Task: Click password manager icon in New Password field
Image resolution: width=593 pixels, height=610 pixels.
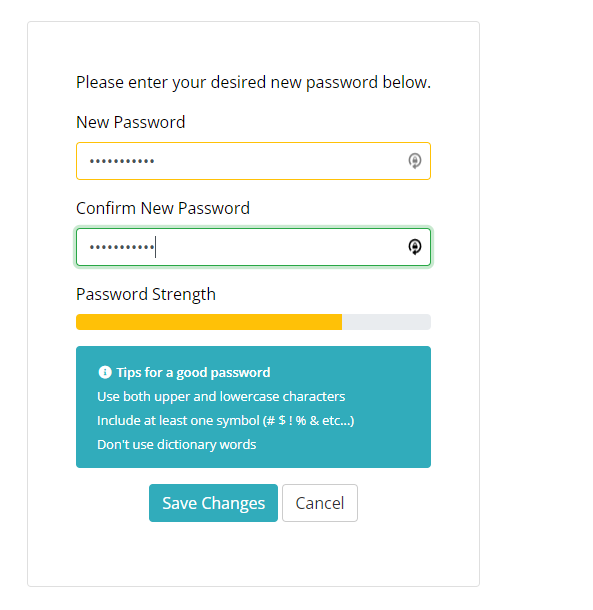Action: [414, 161]
